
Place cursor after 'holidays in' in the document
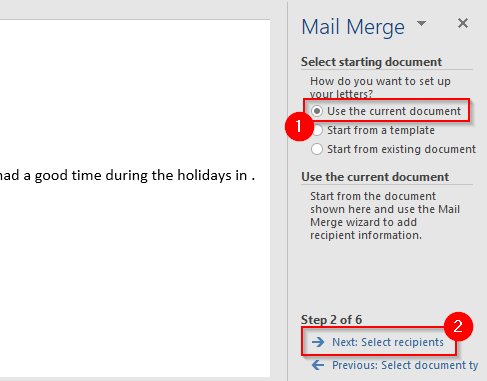pyautogui.click(x=249, y=176)
